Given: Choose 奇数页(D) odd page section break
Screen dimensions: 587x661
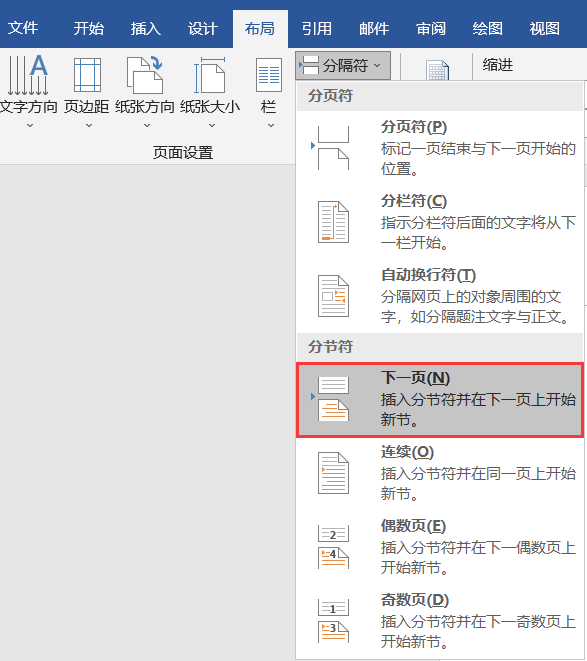Looking at the screenshot, I should click(x=440, y=621).
